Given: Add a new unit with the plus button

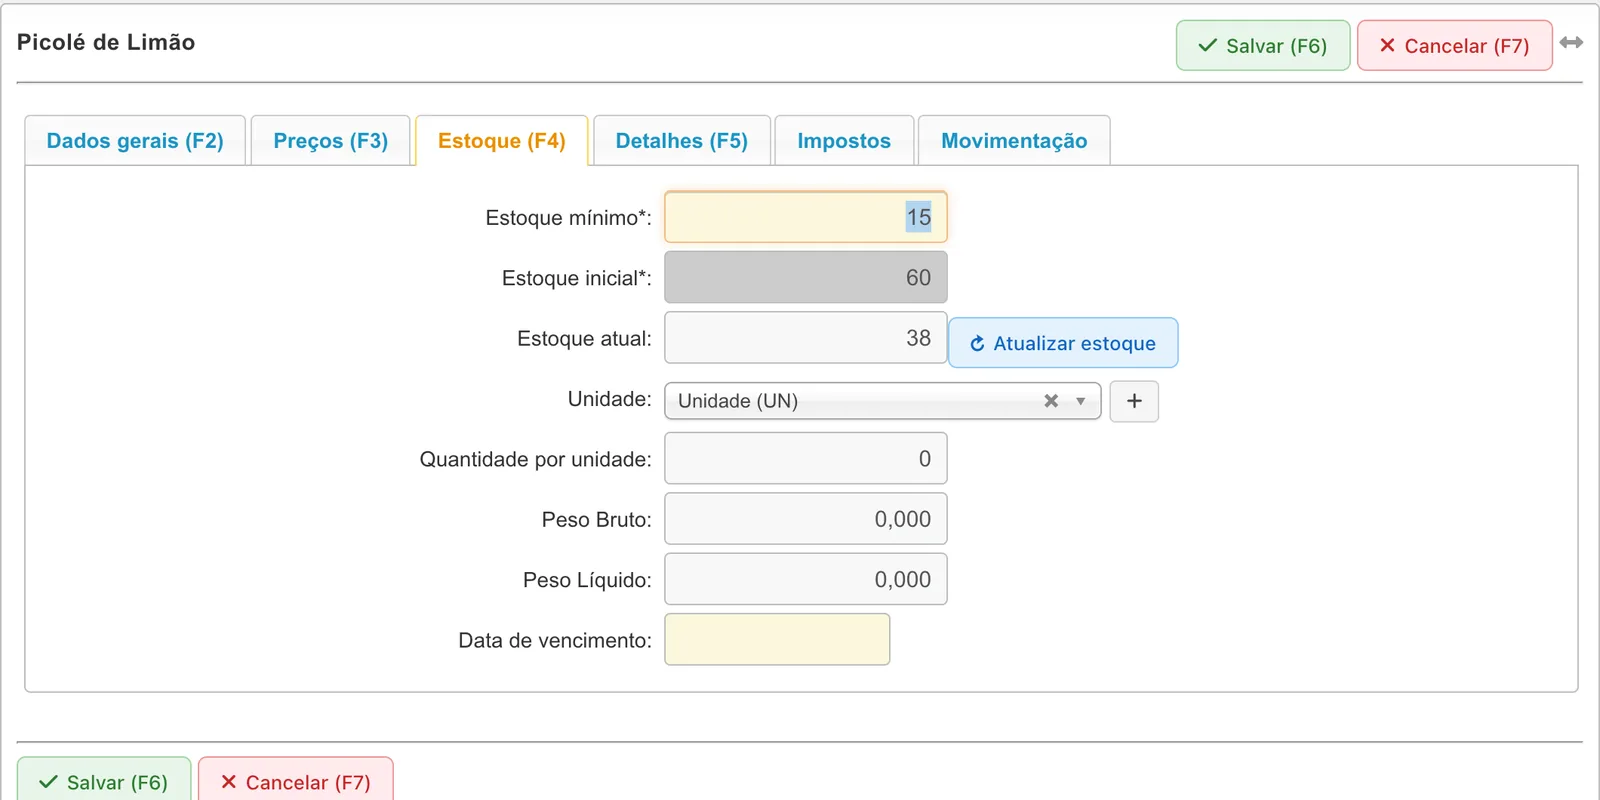Looking at the screenshot, I should [1134, 401].
